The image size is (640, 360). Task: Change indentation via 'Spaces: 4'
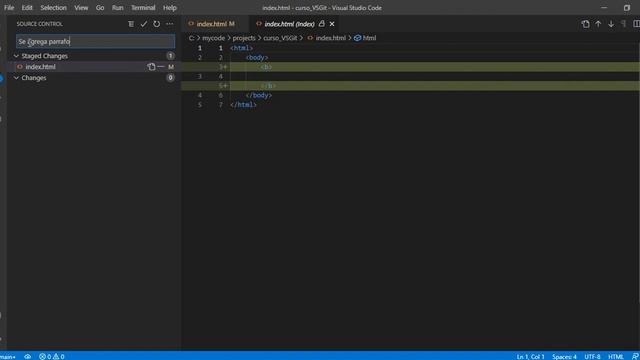tap(564, 356)
